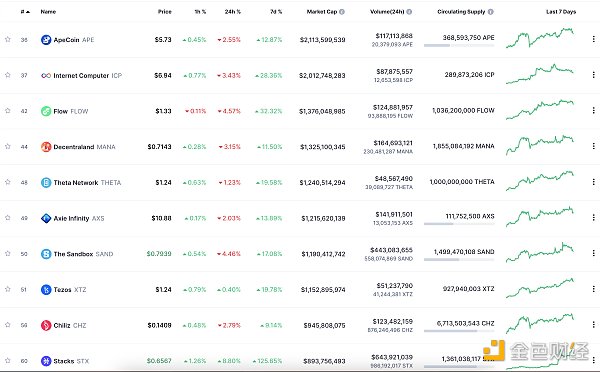Click the Volume(24h) info icon
Screen dimensions: 600x372
point(409,12)
